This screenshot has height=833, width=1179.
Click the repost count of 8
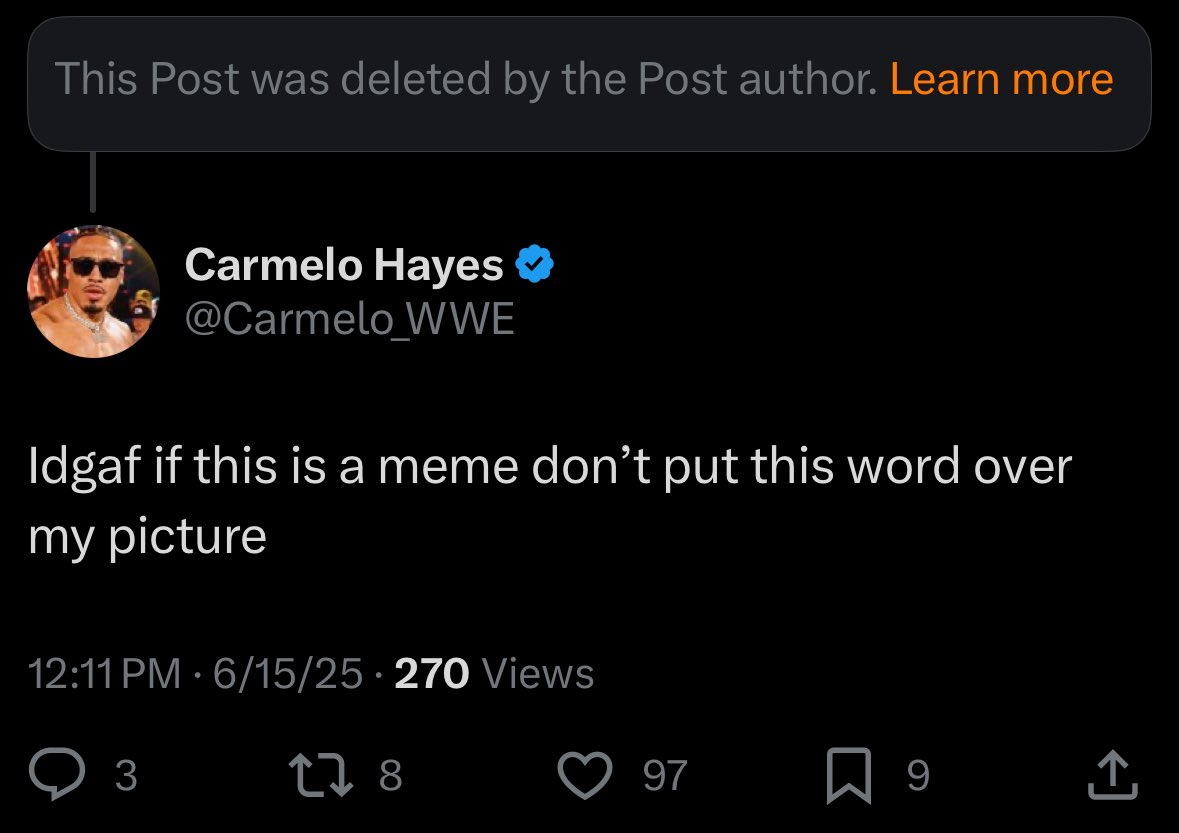[x=391, y=776]
